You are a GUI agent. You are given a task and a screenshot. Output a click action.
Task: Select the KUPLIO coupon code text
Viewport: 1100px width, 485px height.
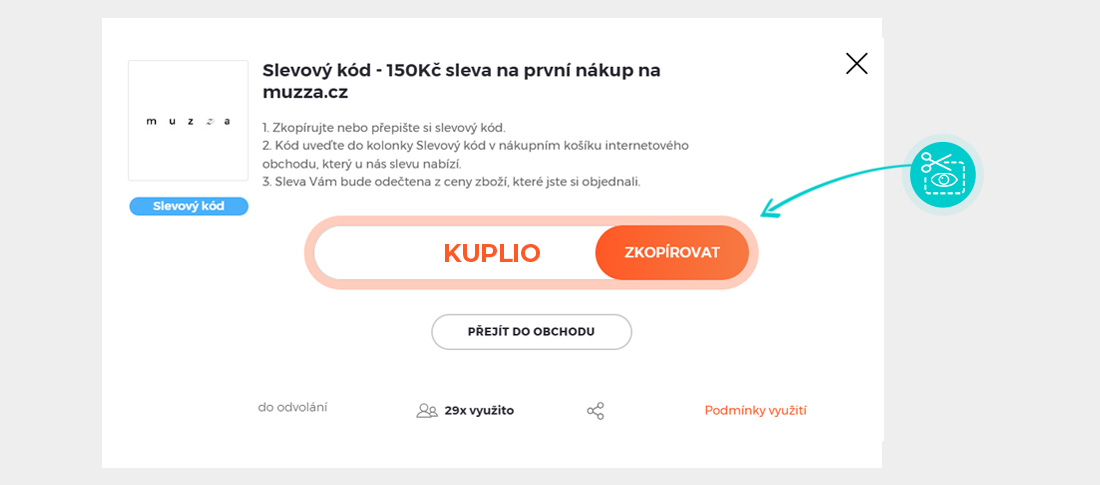[x=491, y=253]
